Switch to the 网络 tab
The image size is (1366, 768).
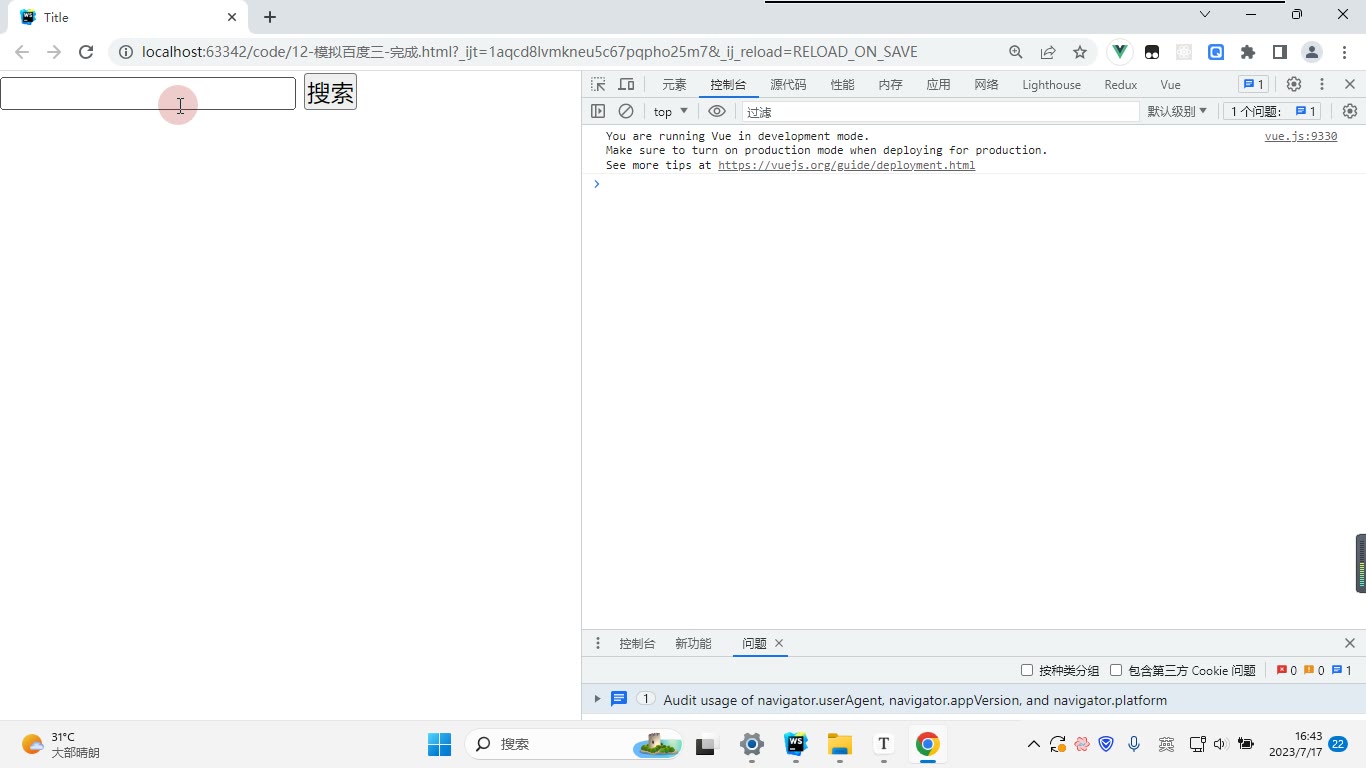pos(987,85)
